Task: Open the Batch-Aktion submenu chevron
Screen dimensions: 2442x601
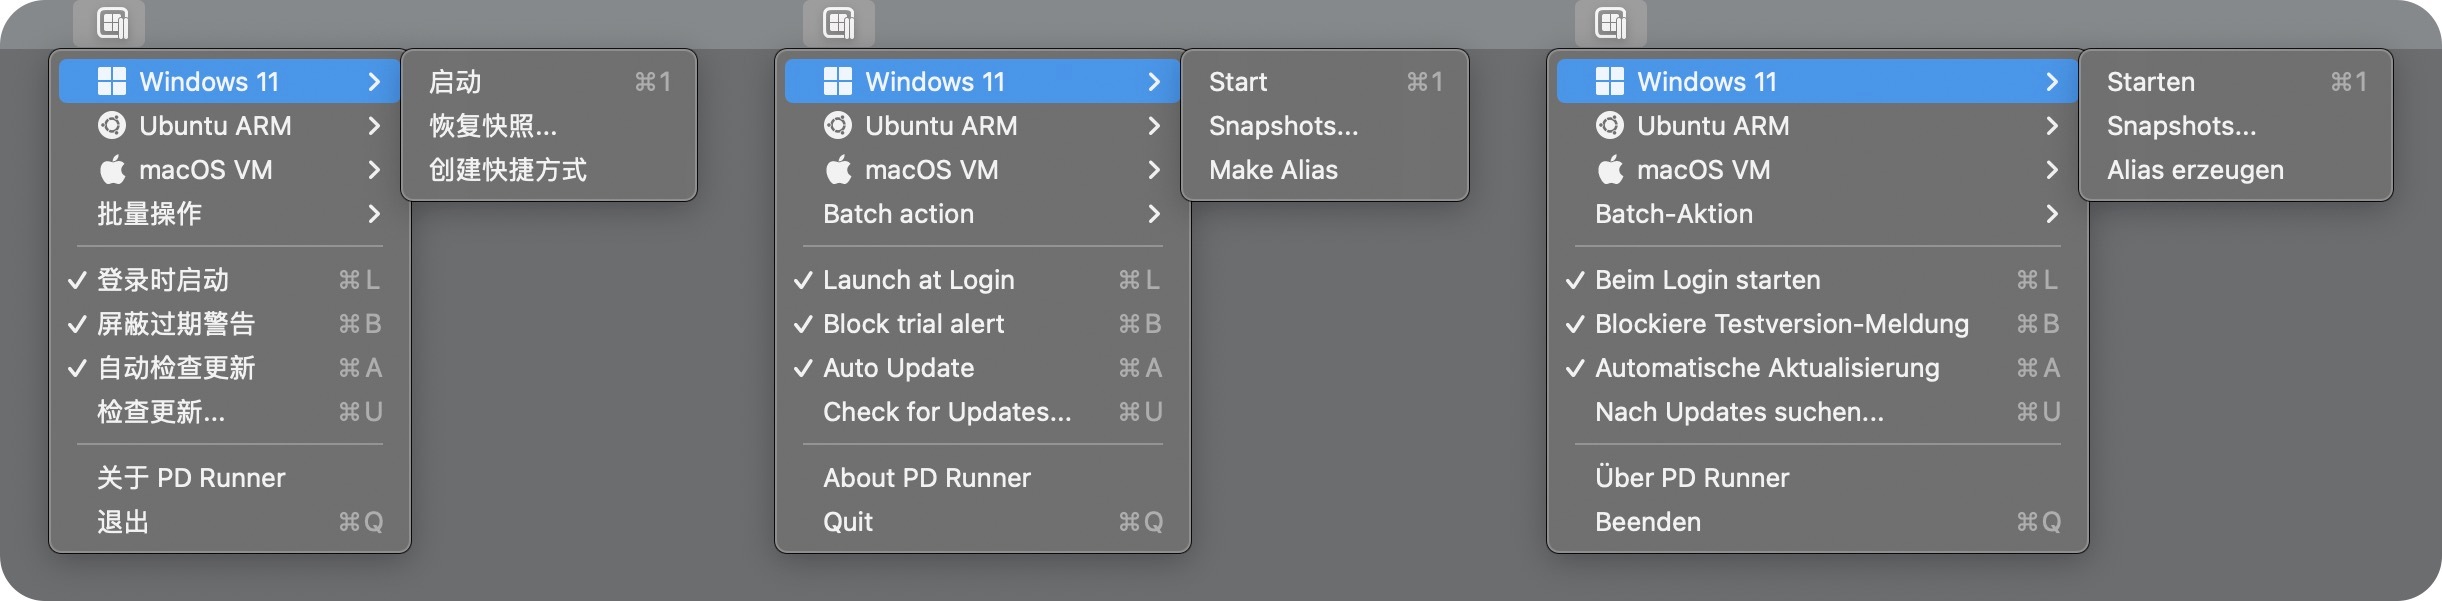Action: (x=2052, y=214)
